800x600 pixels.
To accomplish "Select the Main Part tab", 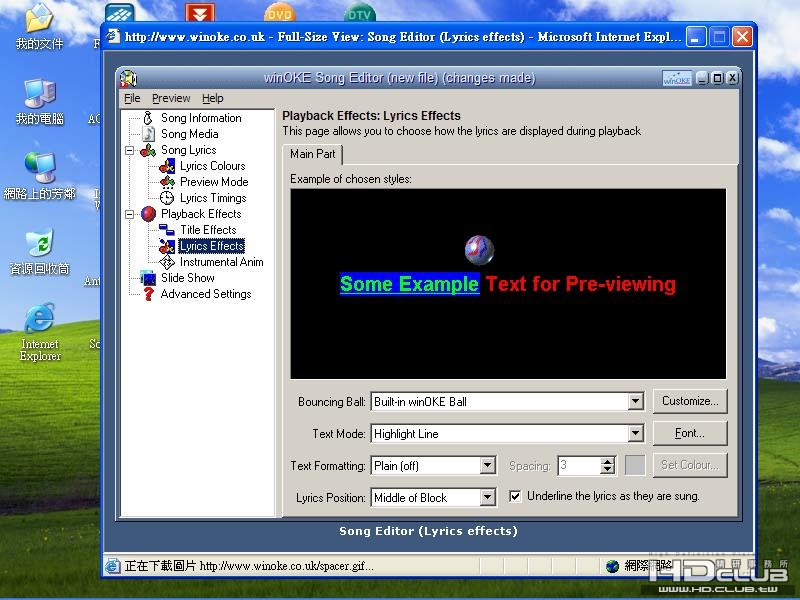I will click(x=312, y=154).
